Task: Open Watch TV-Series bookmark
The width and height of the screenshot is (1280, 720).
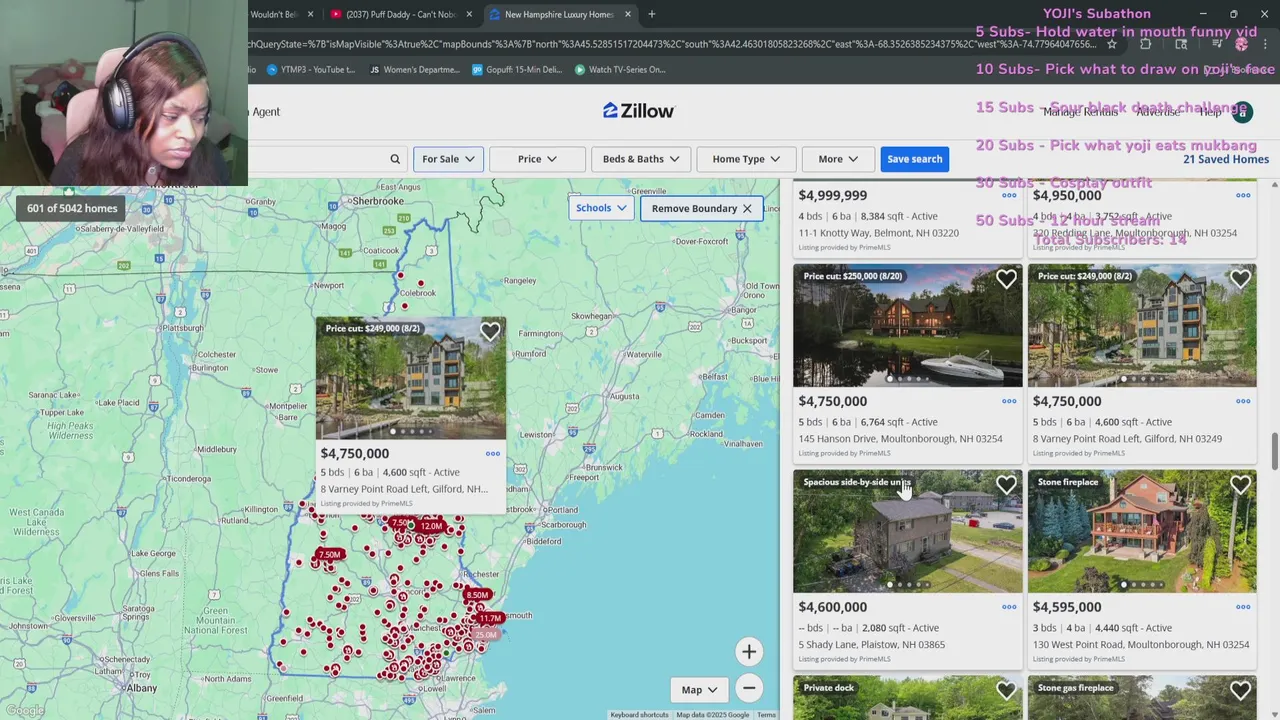Action: tap(620, 70)
